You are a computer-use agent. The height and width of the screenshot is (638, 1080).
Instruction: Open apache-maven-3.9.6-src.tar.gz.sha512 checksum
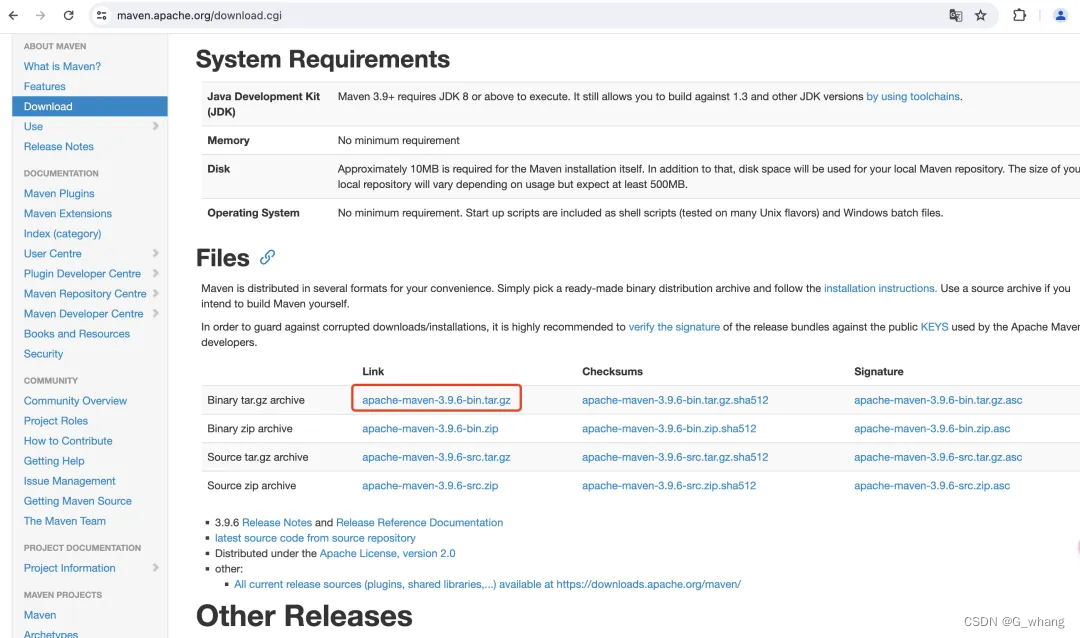click(675, 457)
